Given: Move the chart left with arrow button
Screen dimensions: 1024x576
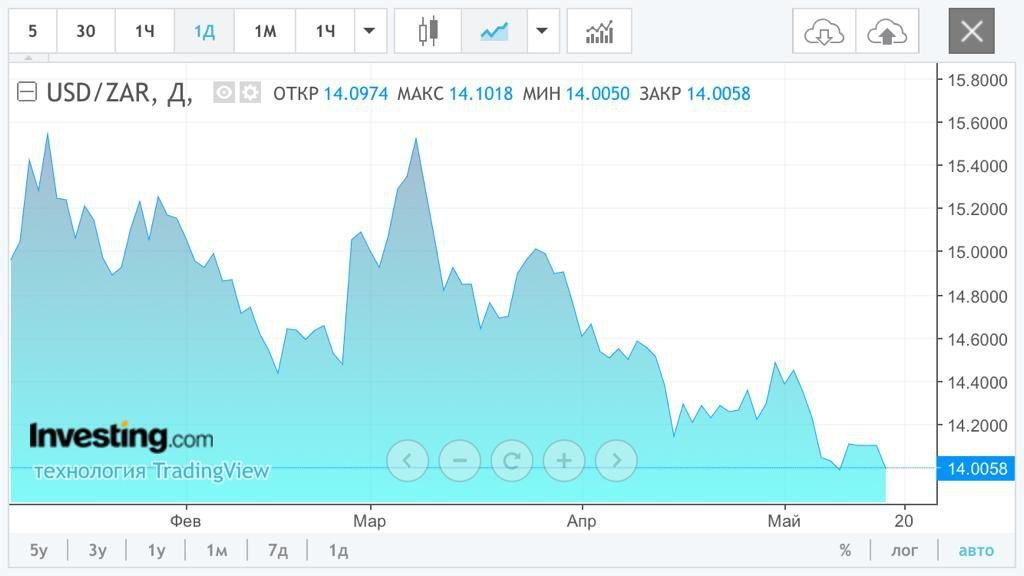Looking at the screenshot, I should click(x=408, y=460).
